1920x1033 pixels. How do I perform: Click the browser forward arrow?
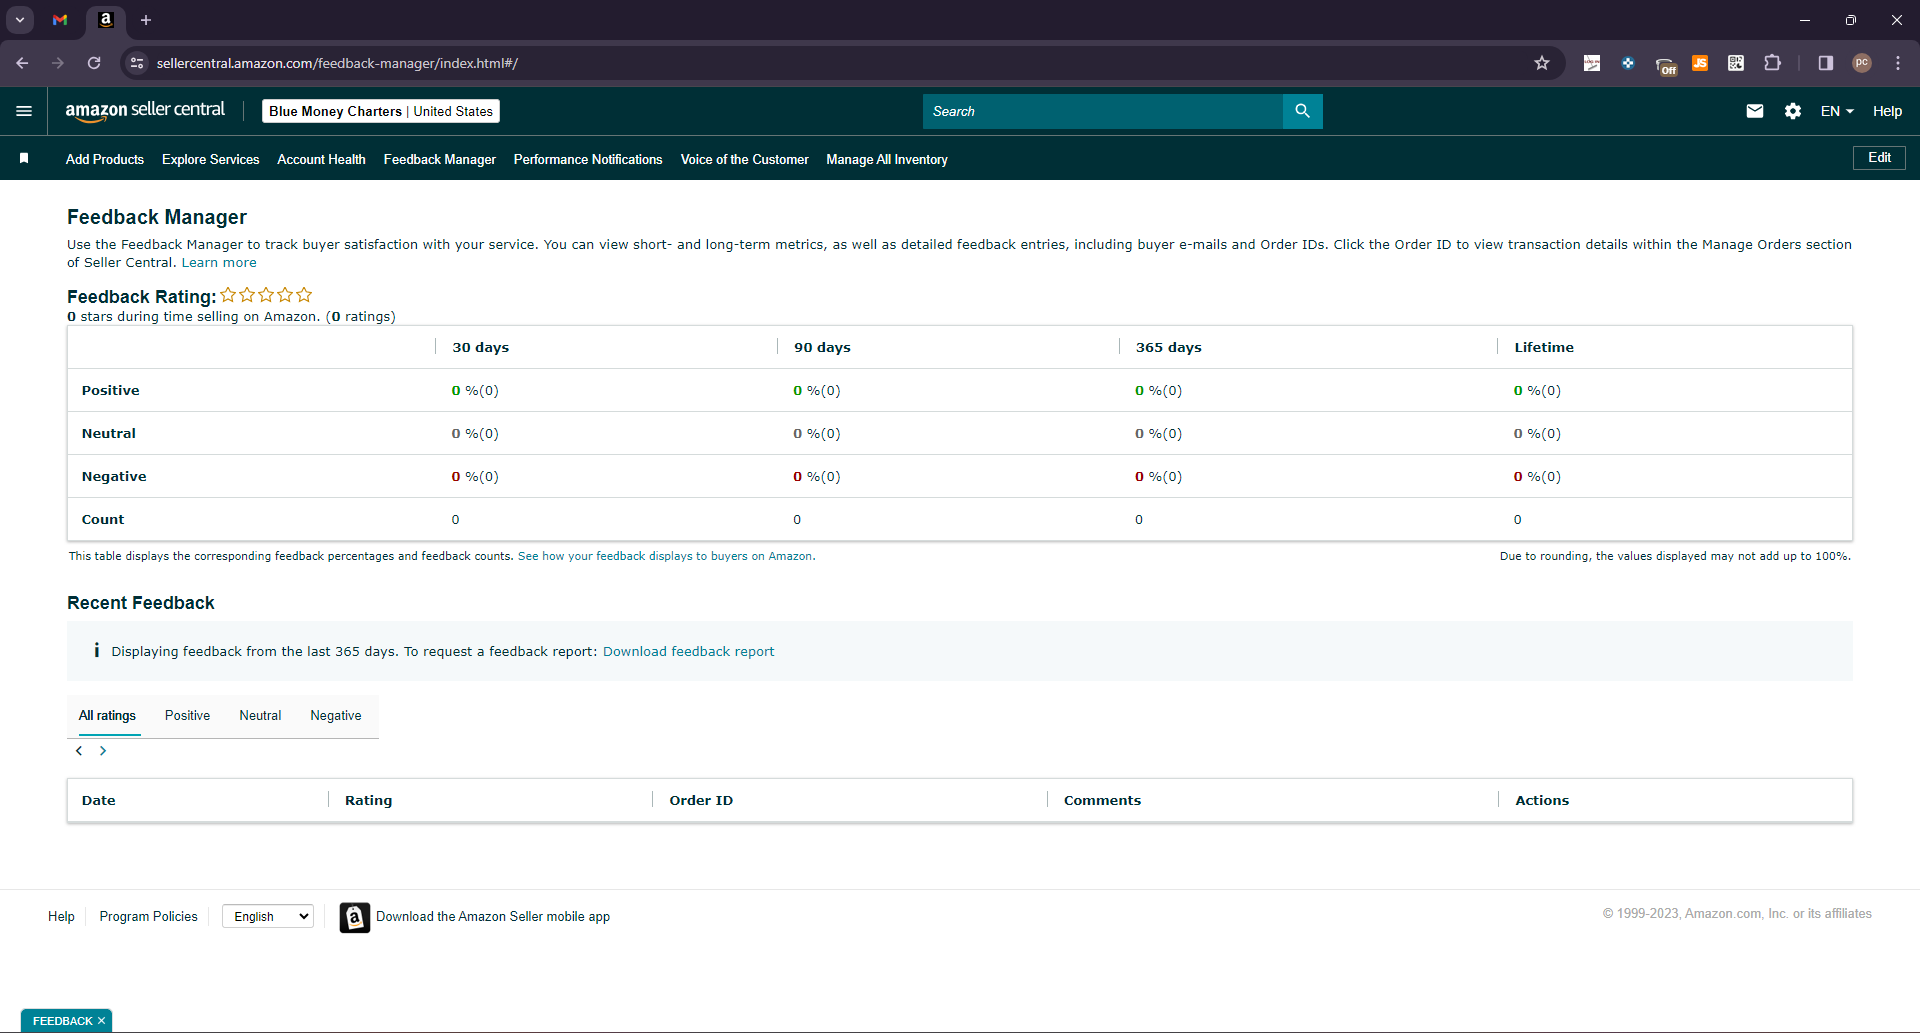[58, 63]
